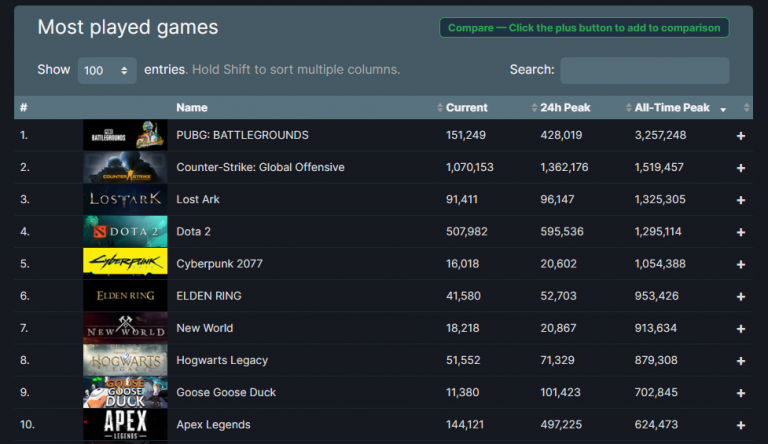
Task: Click the Hogwarts Legacy thumbnail
Action: pyautogui.click(x=125, y=360)
